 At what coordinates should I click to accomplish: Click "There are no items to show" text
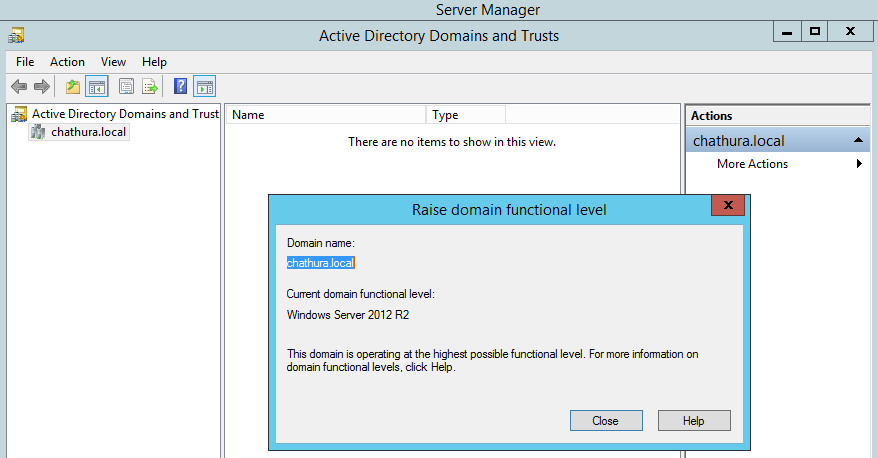[452, 142]
